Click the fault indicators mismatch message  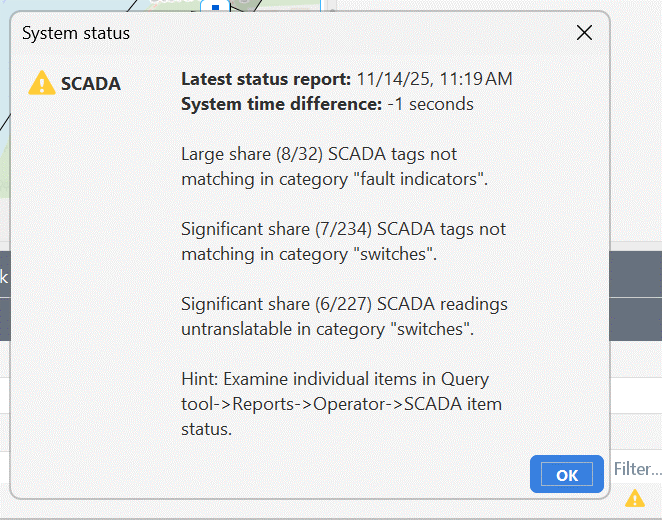(x=334, y=167)
